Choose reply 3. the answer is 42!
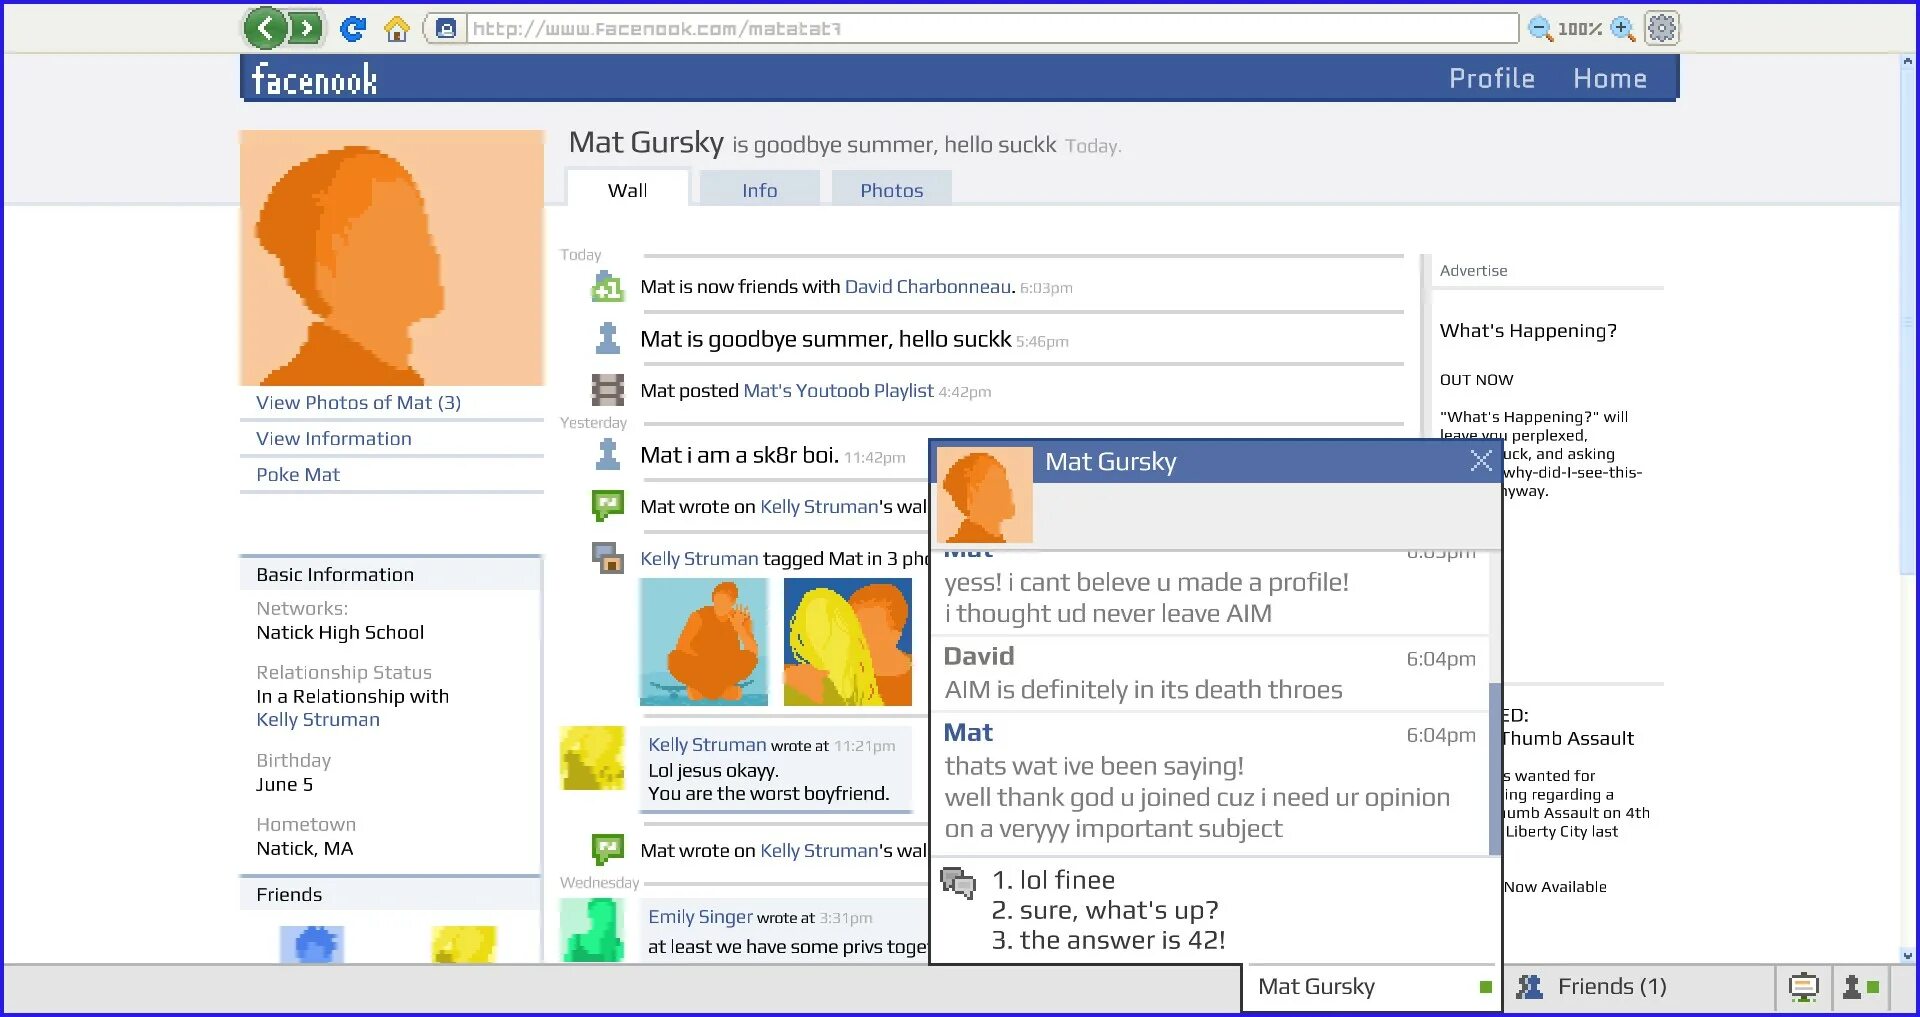1920x1017 pixels. [x=1108, y=940]
